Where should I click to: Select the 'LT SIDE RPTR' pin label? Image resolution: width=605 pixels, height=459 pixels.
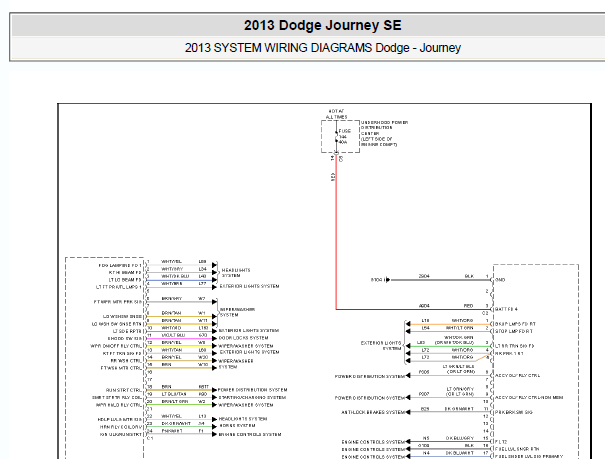point(127,331)
